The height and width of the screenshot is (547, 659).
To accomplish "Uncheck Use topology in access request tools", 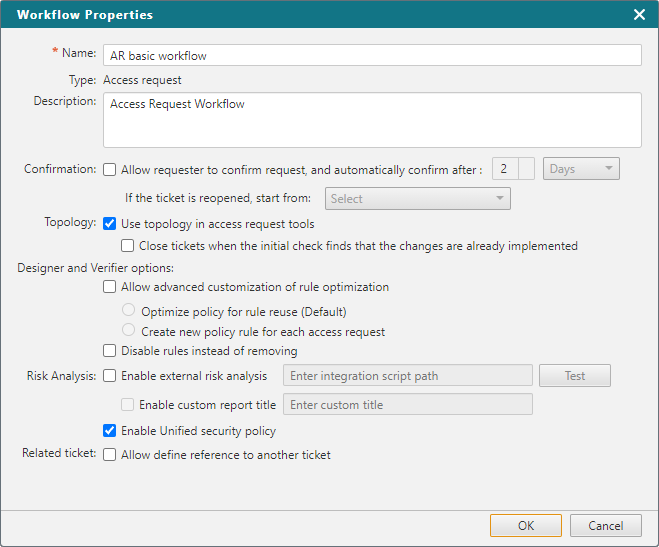I will click(110, 224).
